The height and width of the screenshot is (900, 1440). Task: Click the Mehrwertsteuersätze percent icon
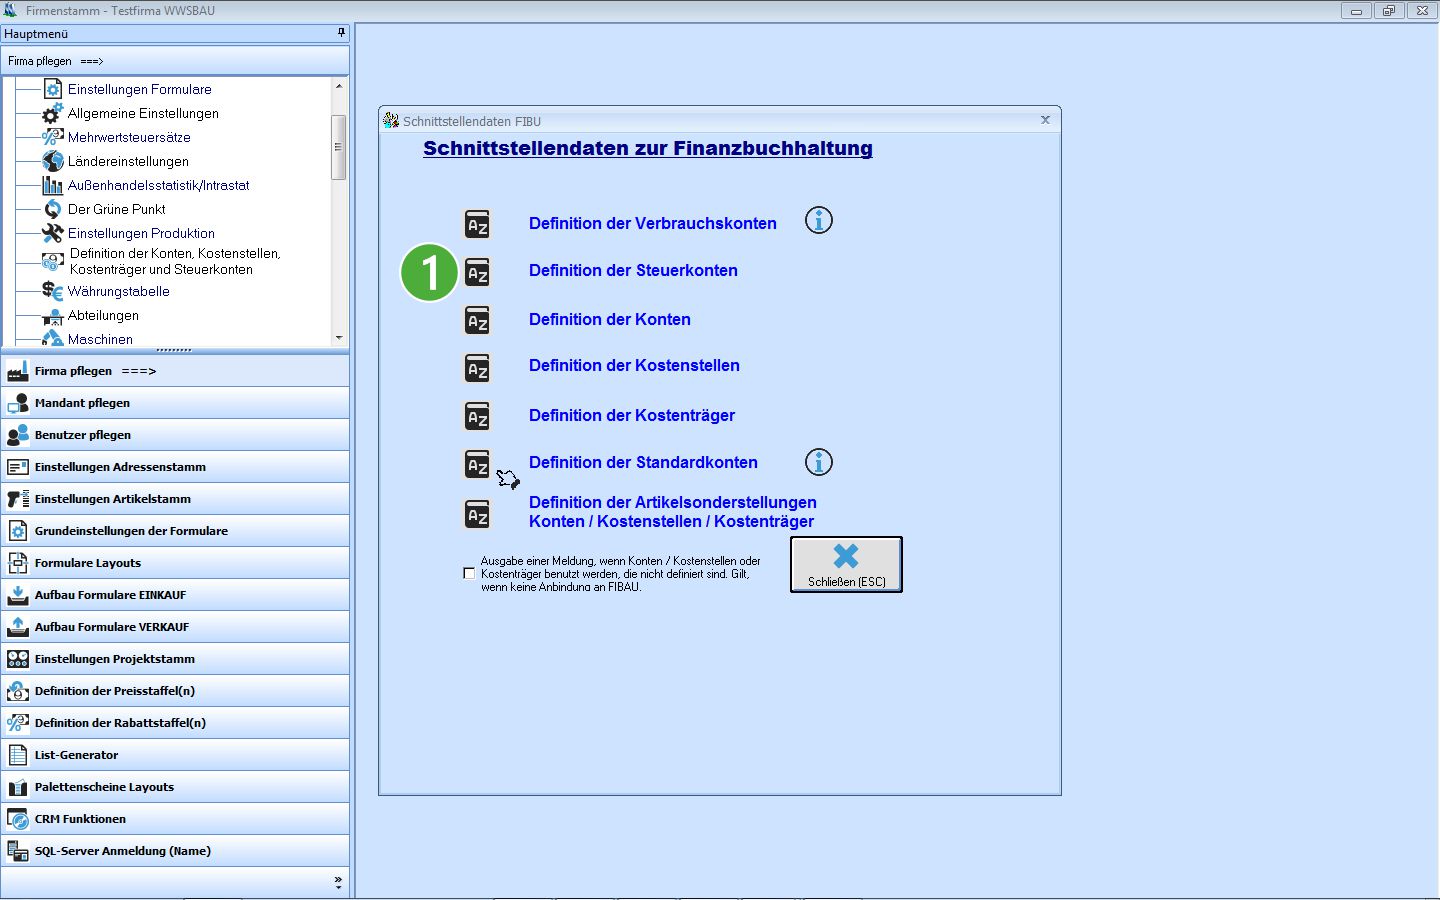pos(53,137)
